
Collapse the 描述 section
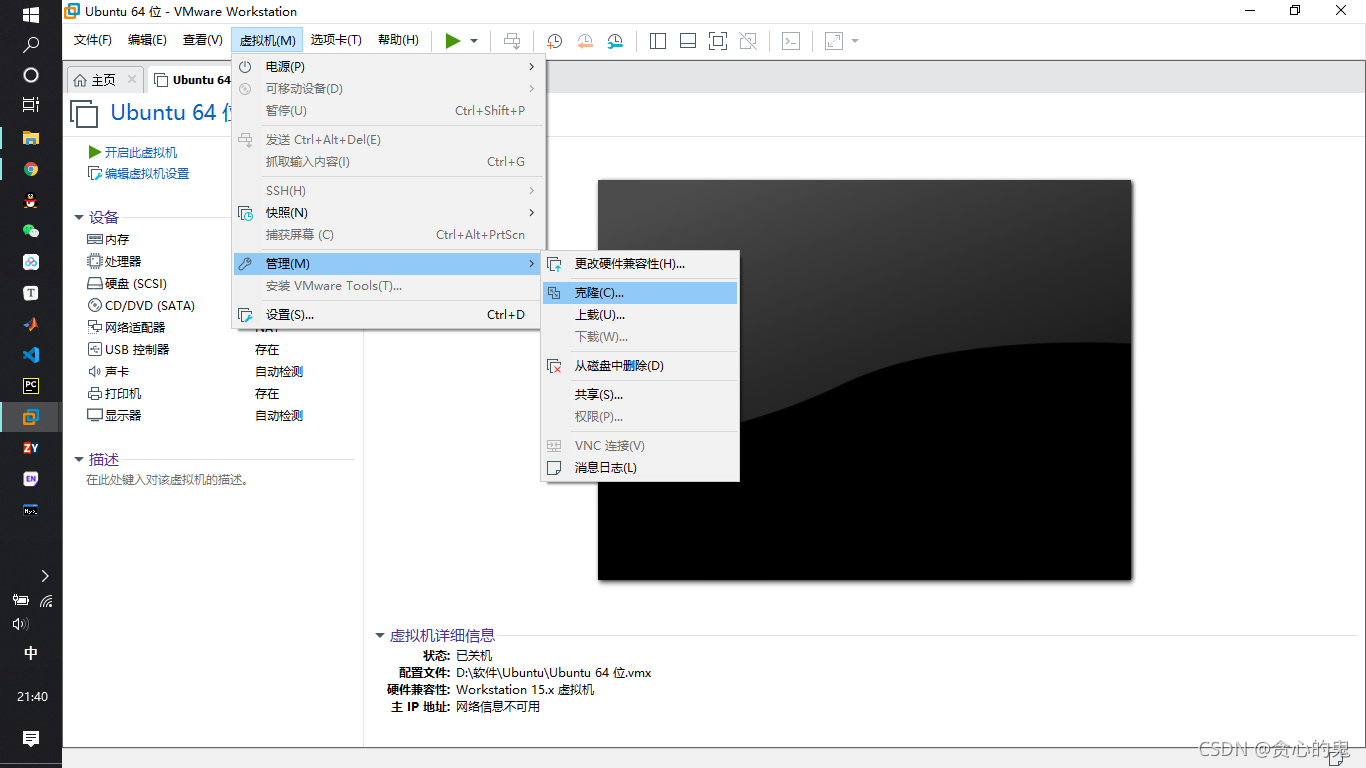click(x=79, y=459)
